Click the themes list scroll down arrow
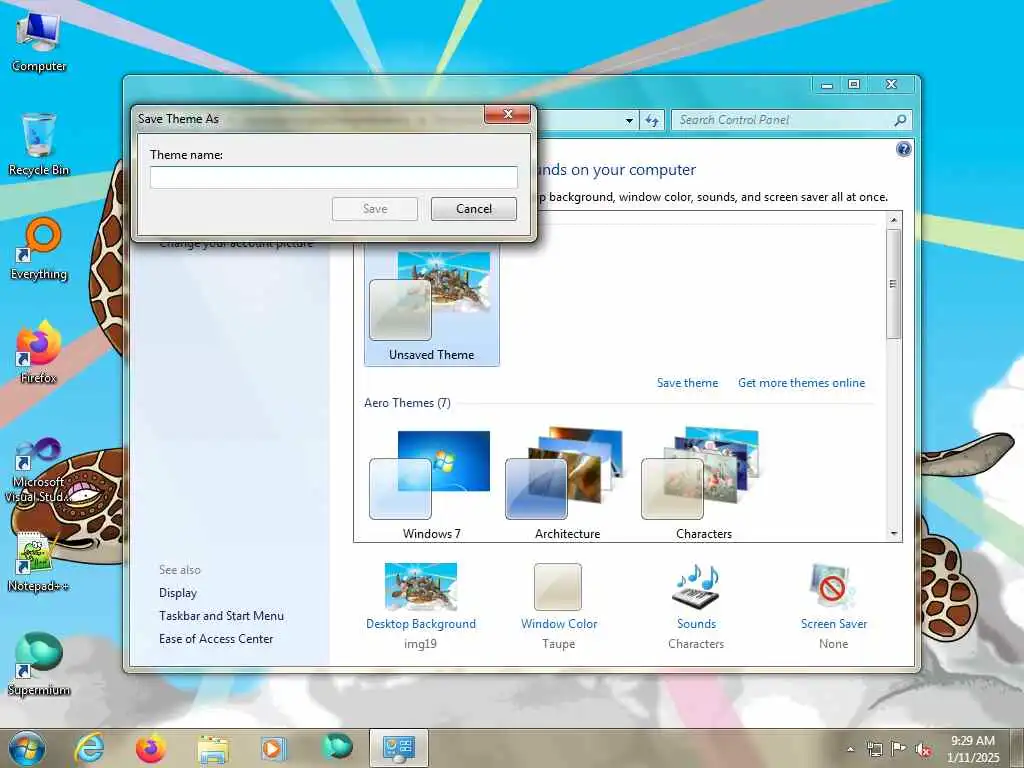1024x768 pixels. (x=894, y=534)
